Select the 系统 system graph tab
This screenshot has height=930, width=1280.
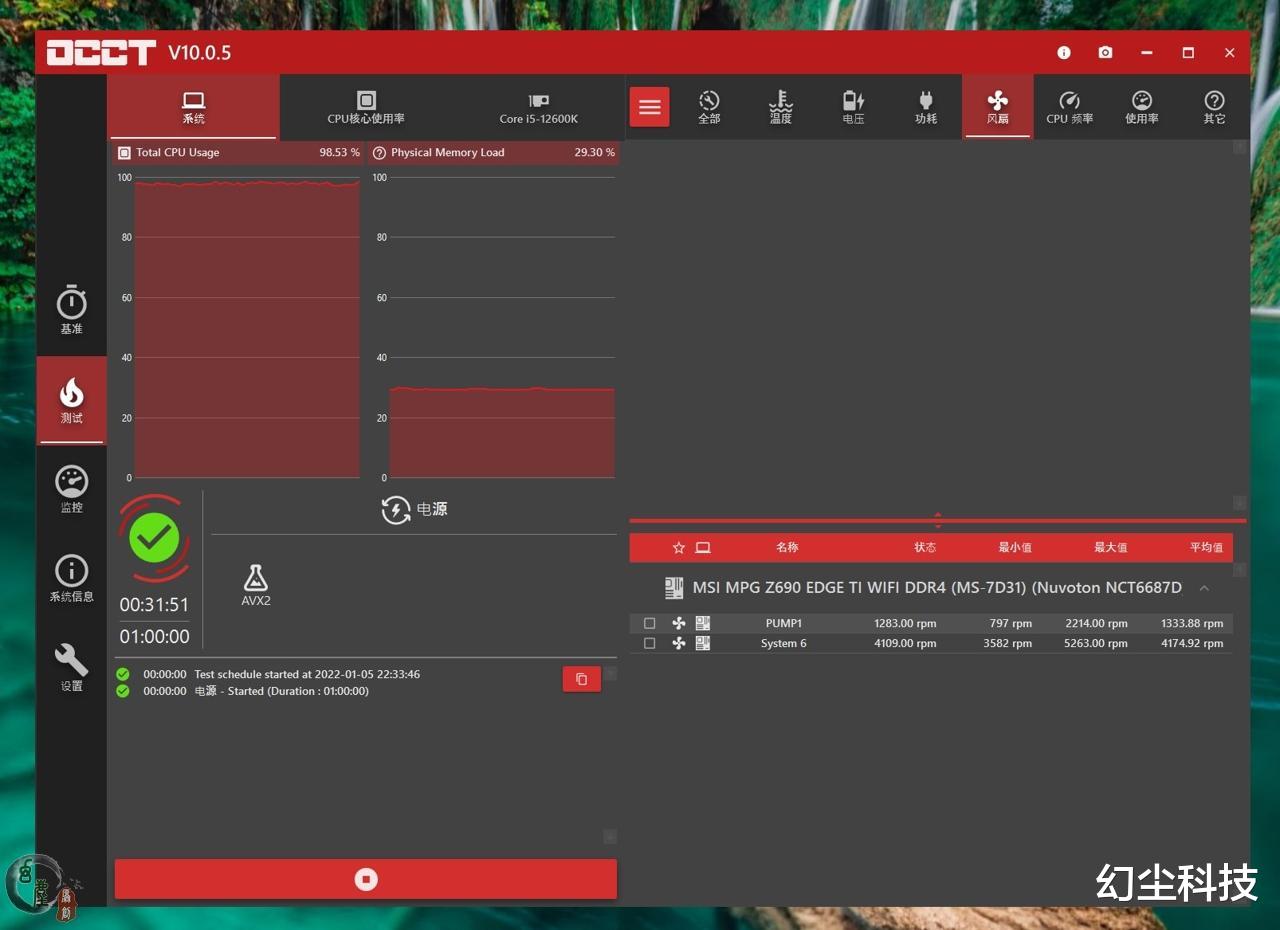coord(193,107)
